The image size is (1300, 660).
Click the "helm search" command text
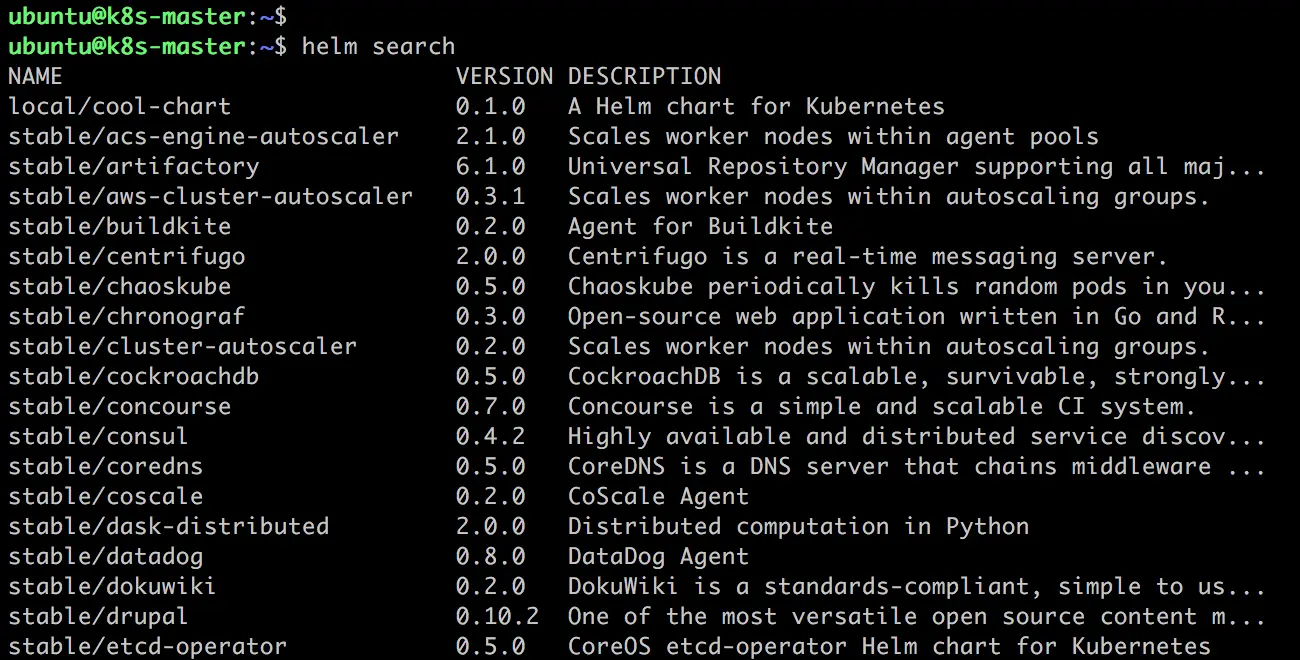pyautogui.click(x=378, y=46)
